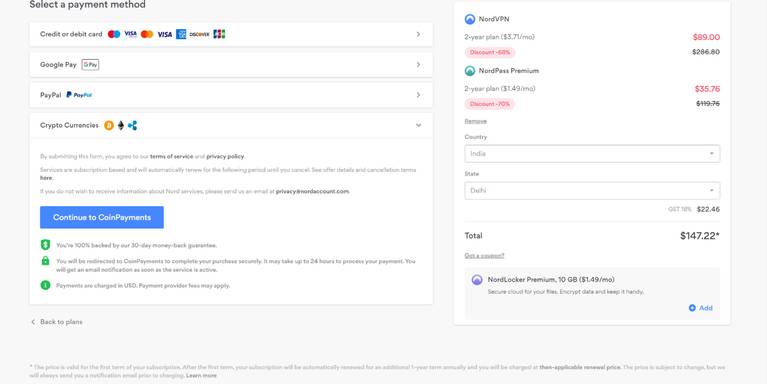Image resolution: width=767 pixels, height=384 pixels.
Task: Expand the Google Pay payment option
Action: coord(231,65)
